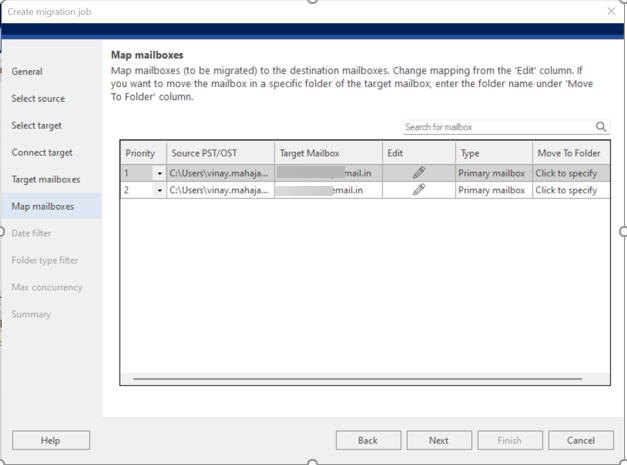Click the Help button
This screenshot has width=627, height=465.
click(x=51, y=440)
